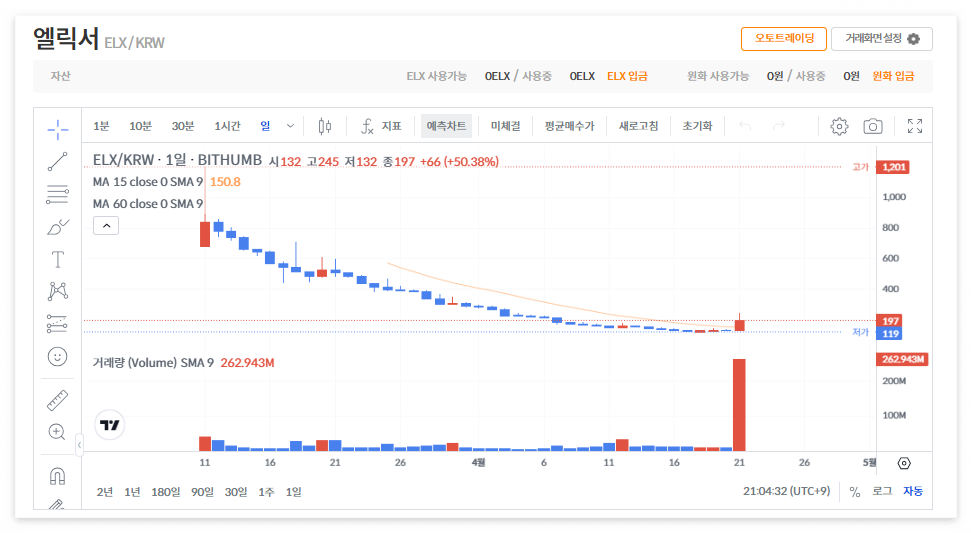Select the brush drawing tool
The image size is (972, 533).
click(58, 227)
